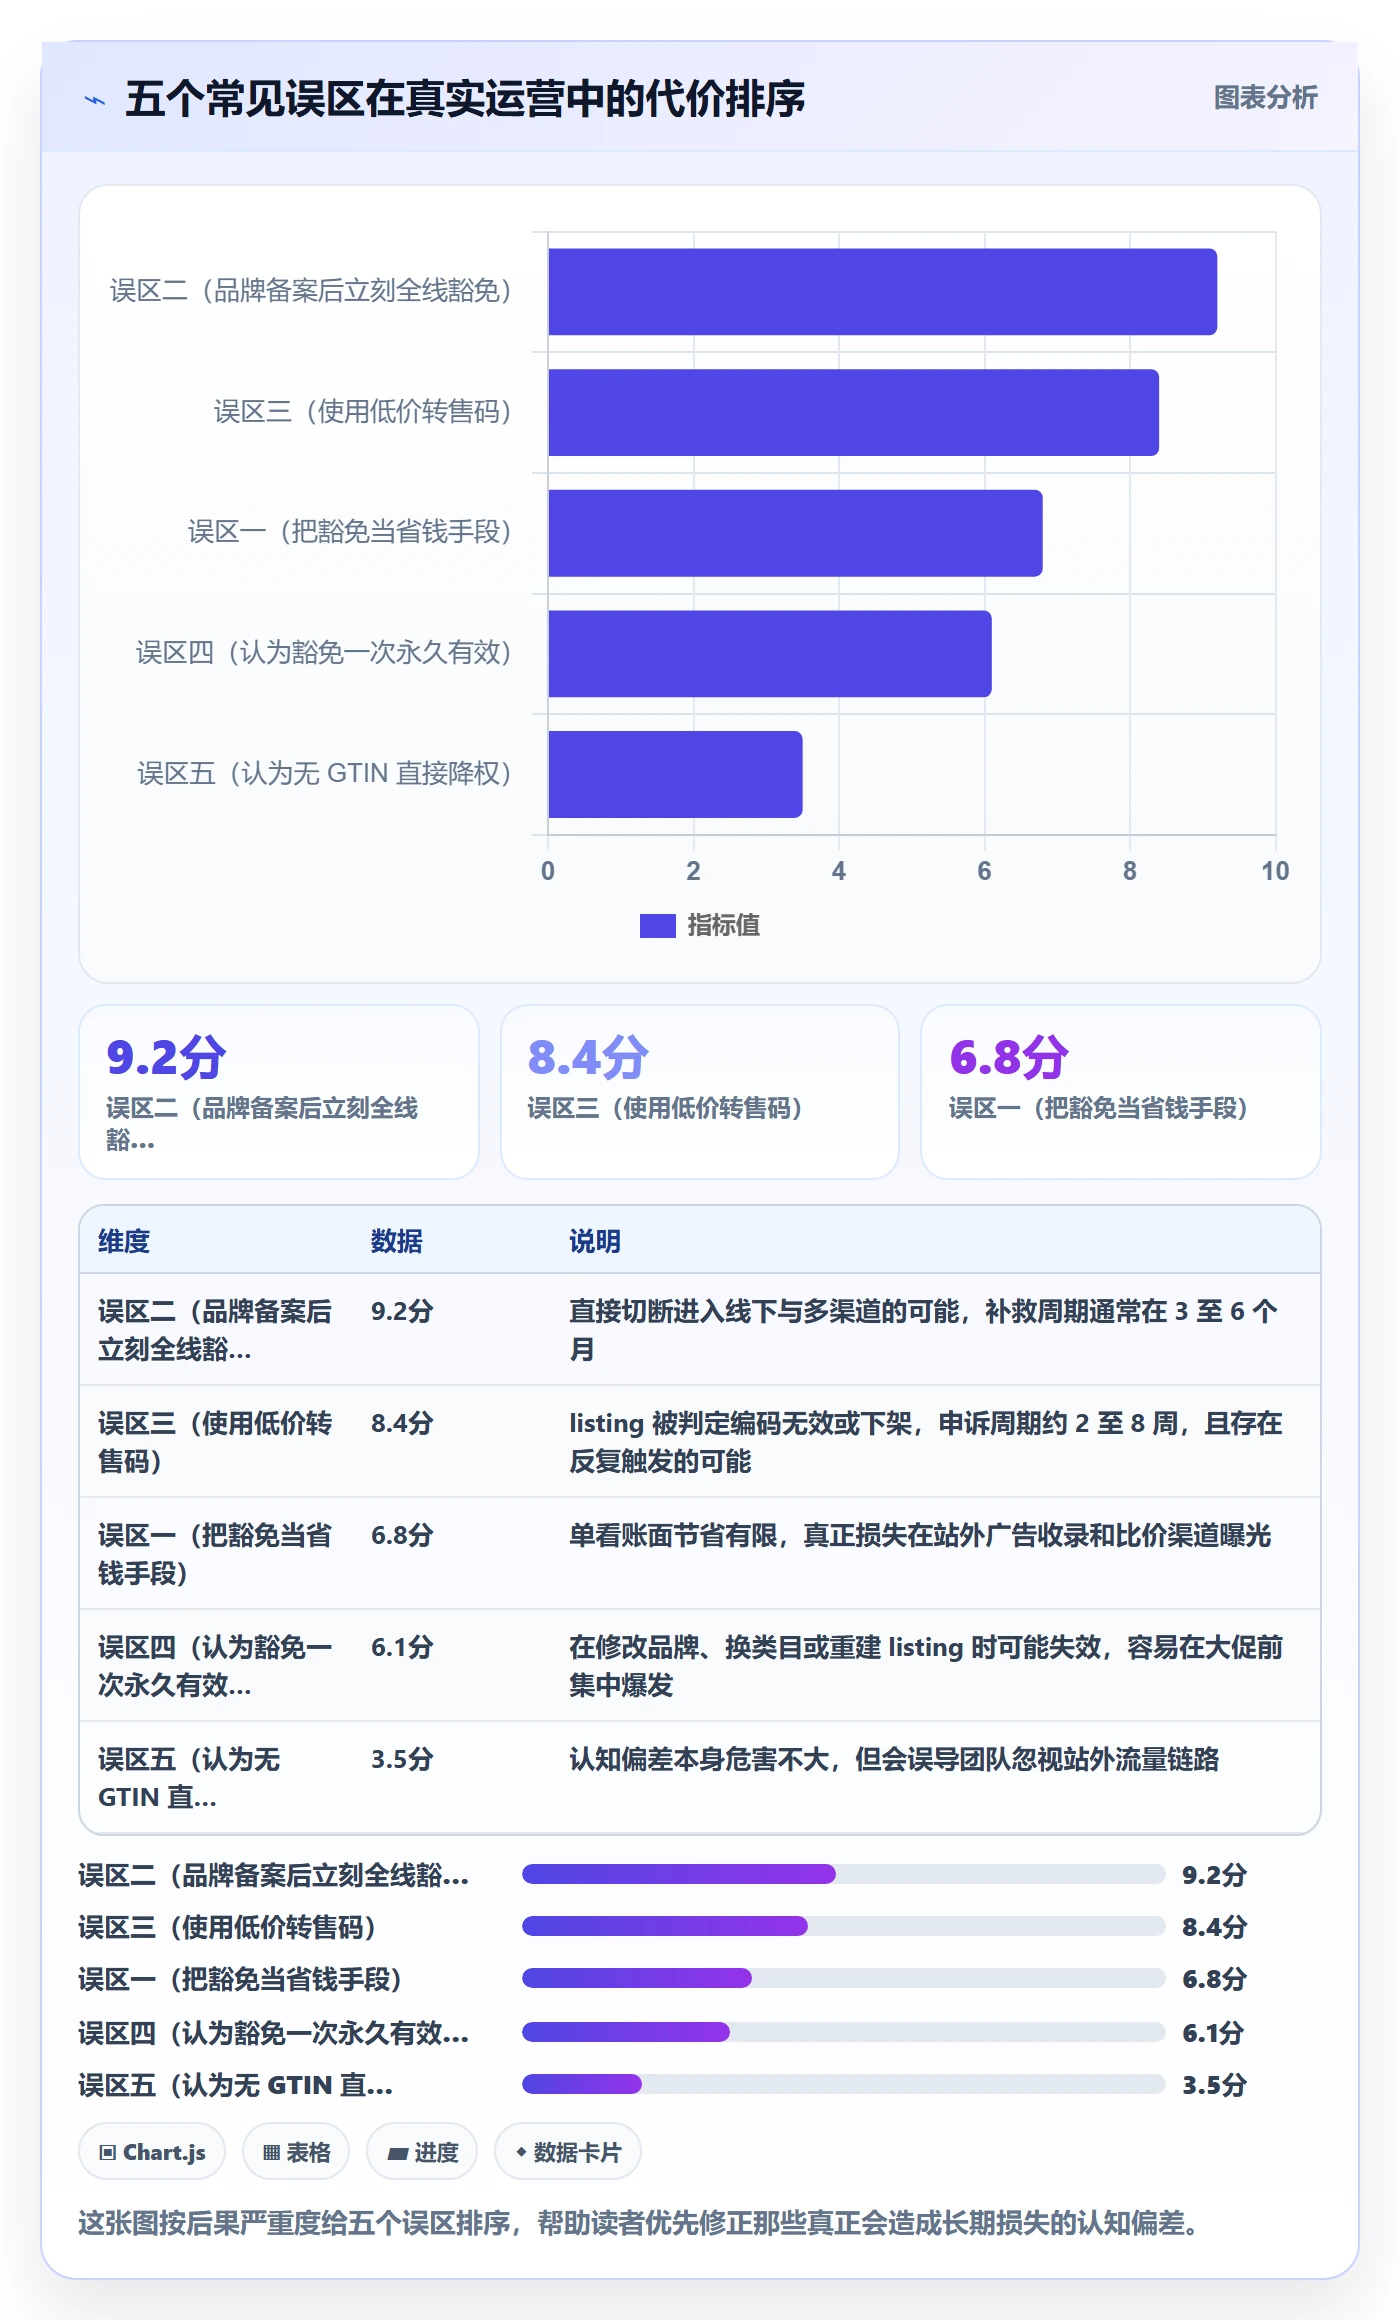Click the 3.5分 table cell

coord(402,1759)
